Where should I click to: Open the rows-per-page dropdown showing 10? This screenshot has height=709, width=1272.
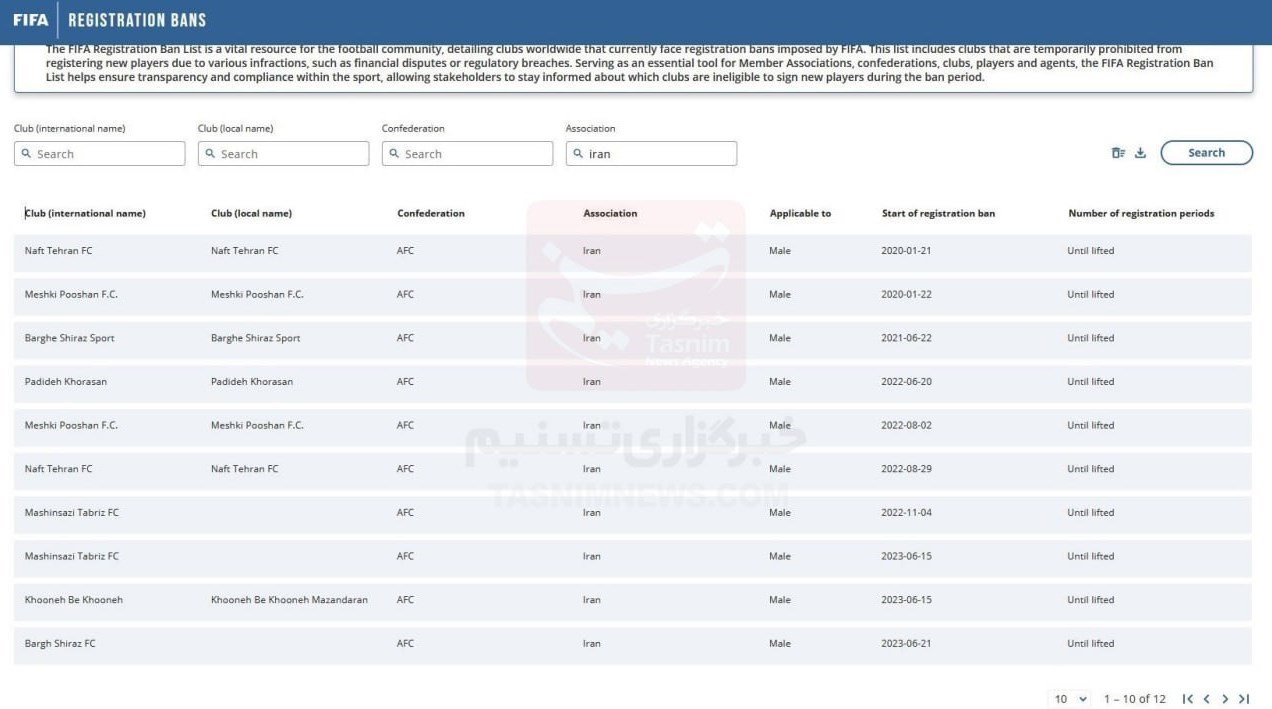[1068, 699]
